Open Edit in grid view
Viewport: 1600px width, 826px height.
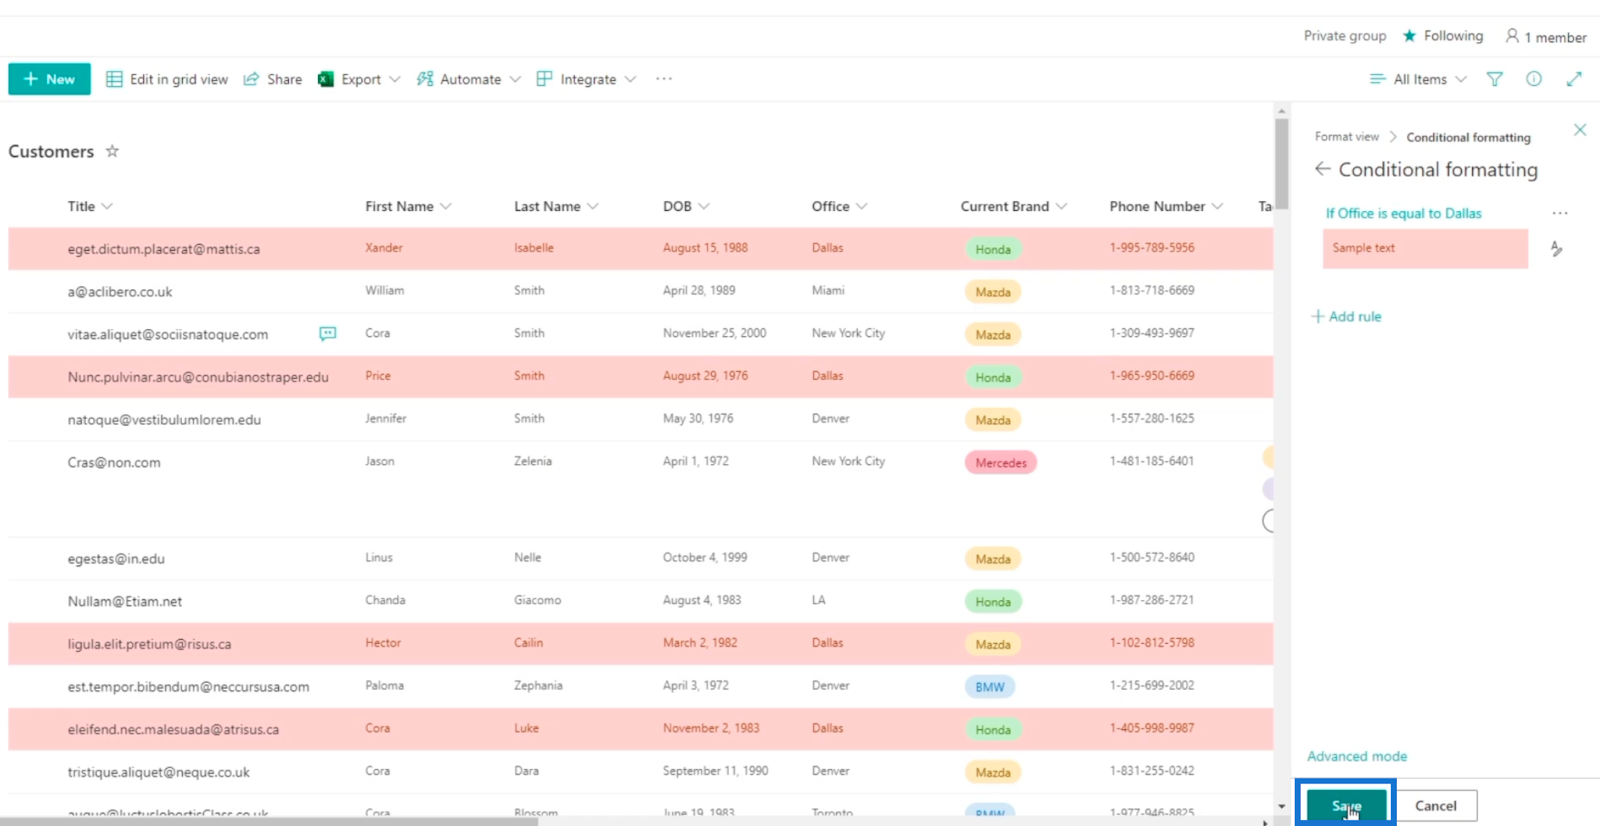pos(167,79)
